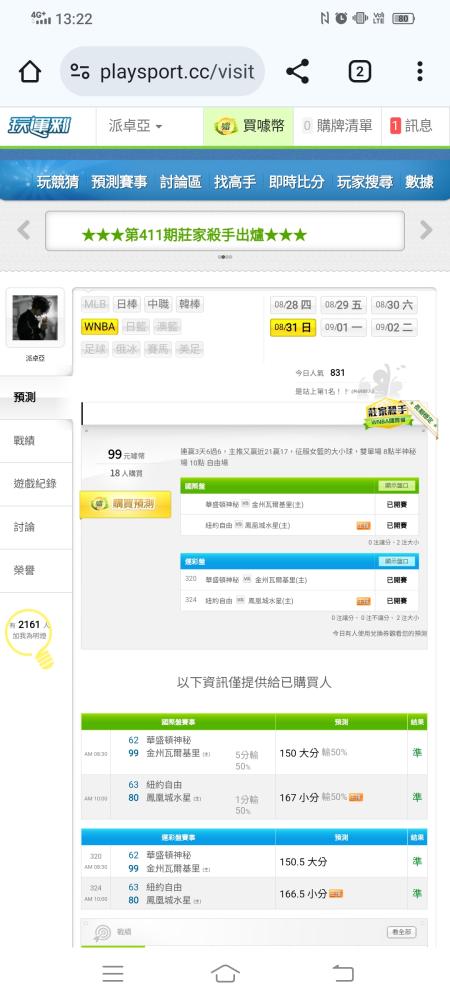This screenshot has height=1000, width=450.
Task: Tap the Android back navigation button
Action: point(342,973)
